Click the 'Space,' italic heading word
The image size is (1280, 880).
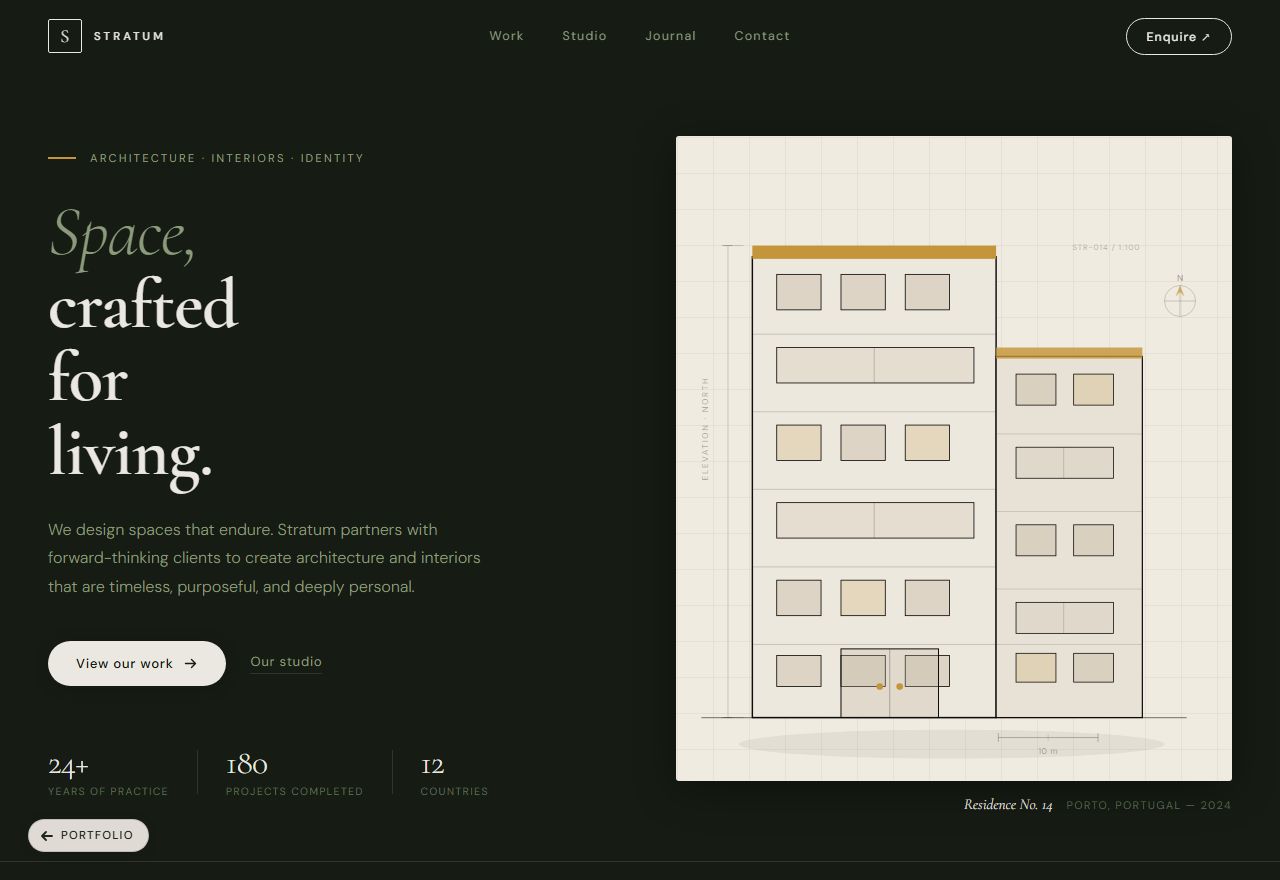(122, 236)
